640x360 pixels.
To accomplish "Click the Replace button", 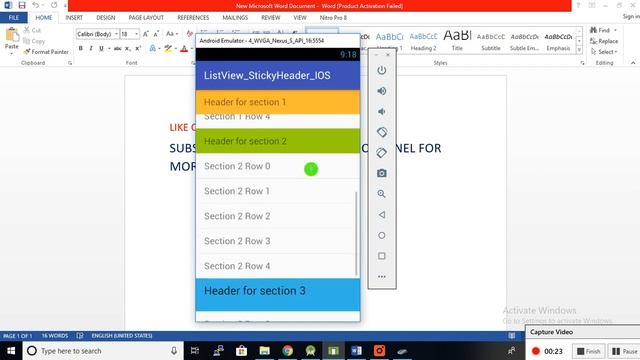I will click(604, 41).
